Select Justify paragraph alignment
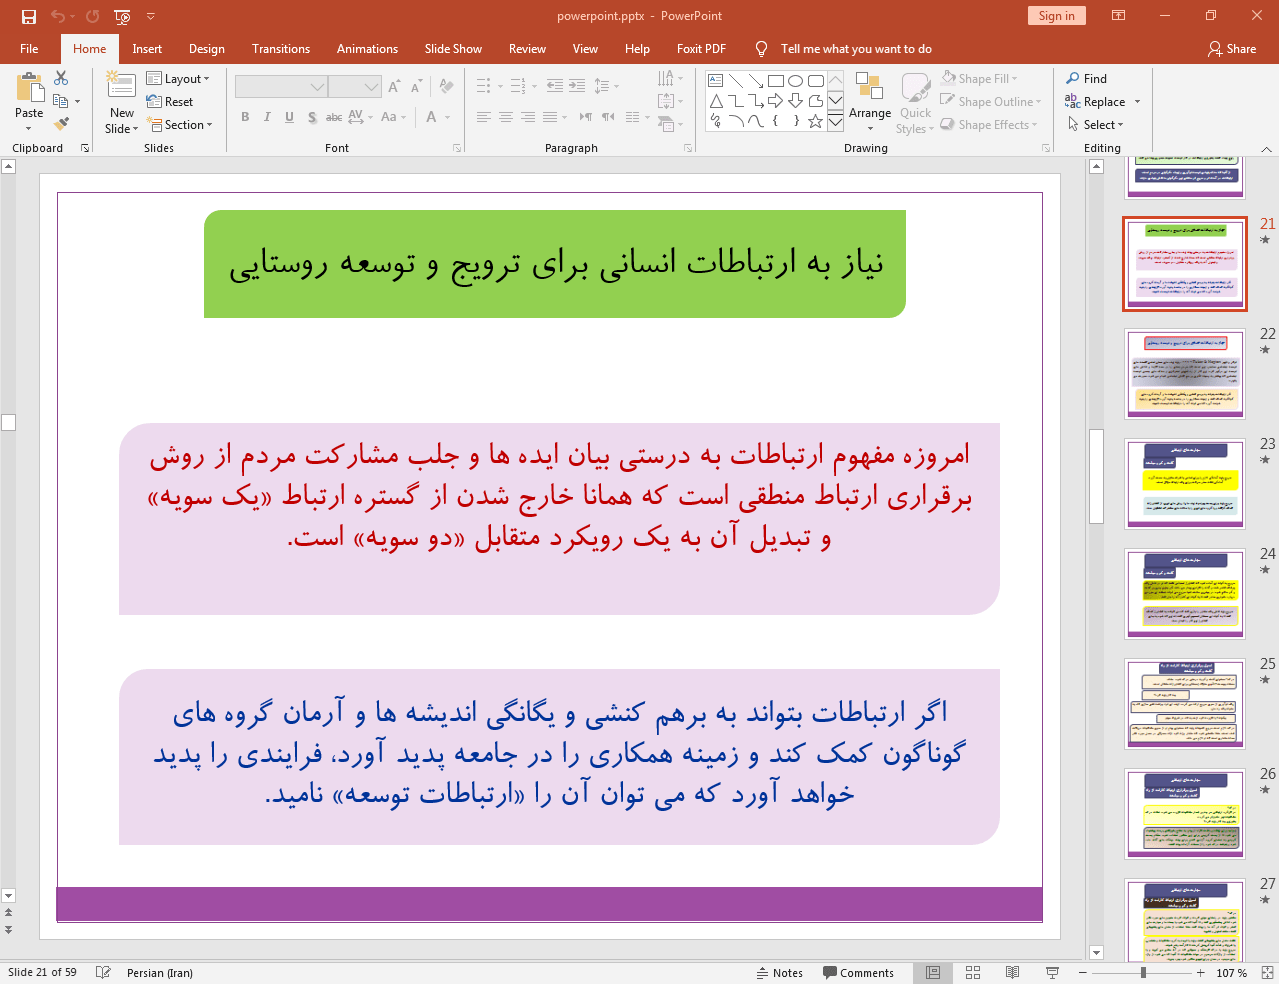The width and height of the screenshot is (1279, 984). (550, 117)
